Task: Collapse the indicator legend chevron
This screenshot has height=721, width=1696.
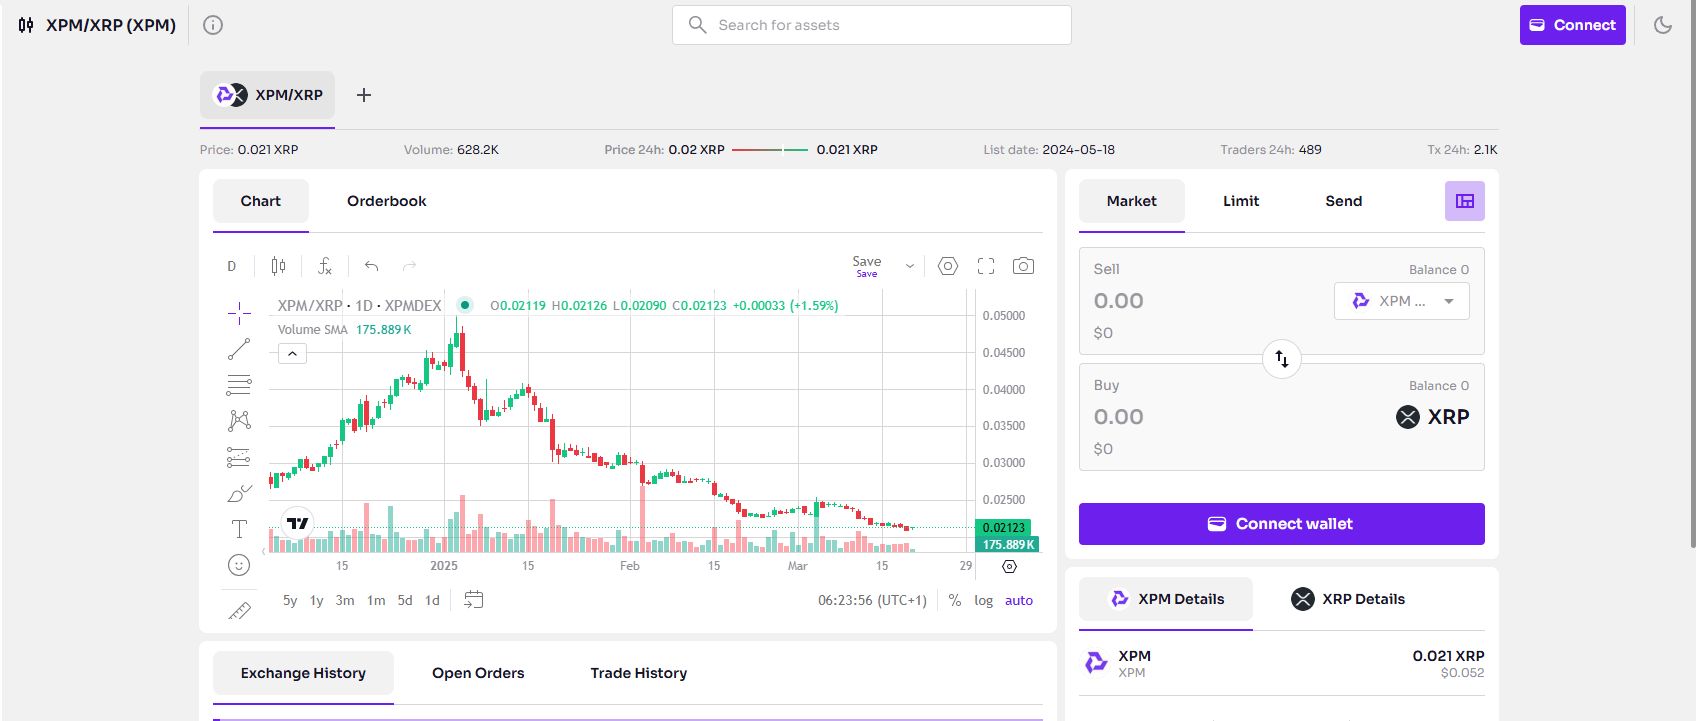Action: click(292, 354)
